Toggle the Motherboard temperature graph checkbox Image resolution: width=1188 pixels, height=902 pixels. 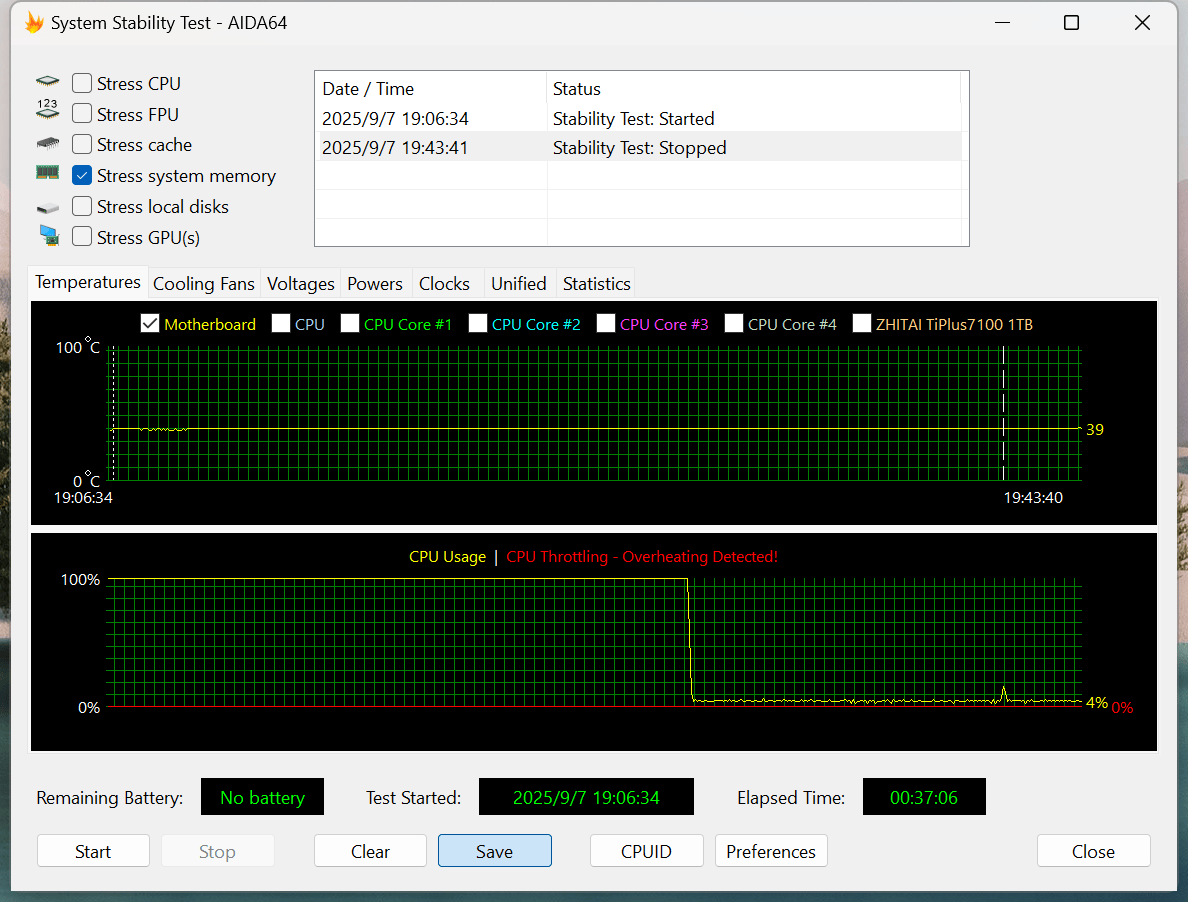pos(150,324)
